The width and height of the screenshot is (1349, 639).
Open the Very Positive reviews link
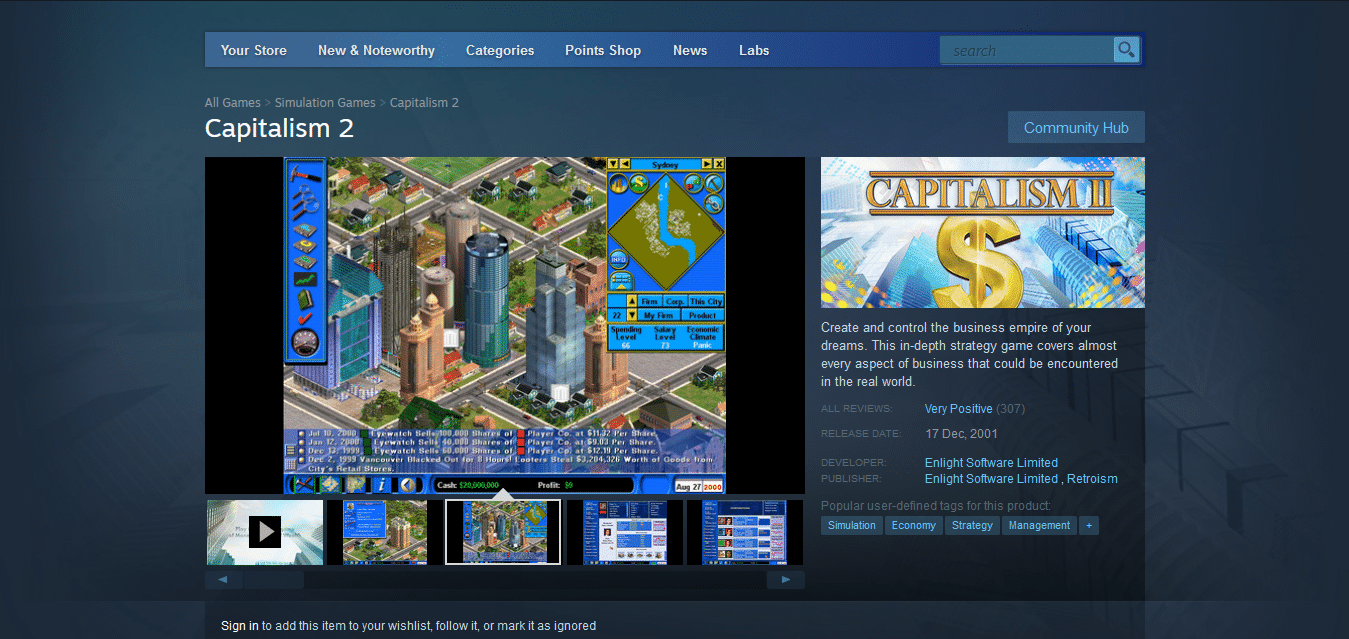tap(959, 409)
